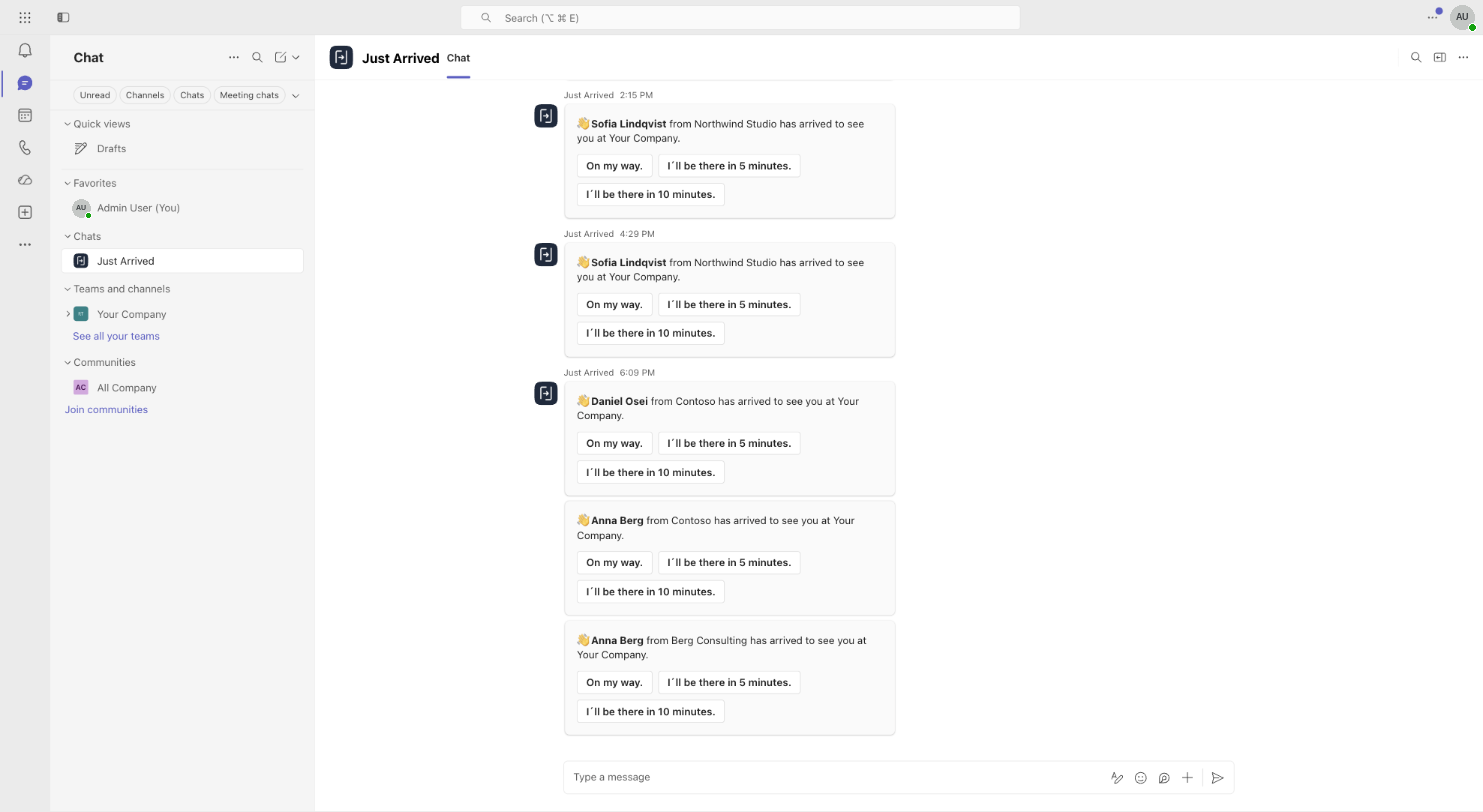
Task: Filter by Meeting chats
Action: (x=249, y=95)
